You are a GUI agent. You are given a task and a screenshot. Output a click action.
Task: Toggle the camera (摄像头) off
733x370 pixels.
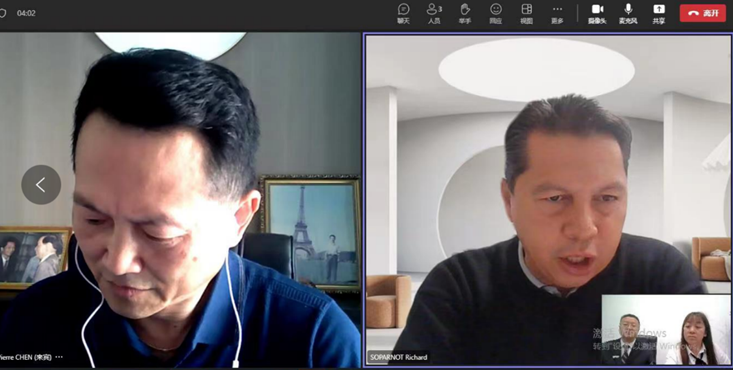(x=597, y=14)
